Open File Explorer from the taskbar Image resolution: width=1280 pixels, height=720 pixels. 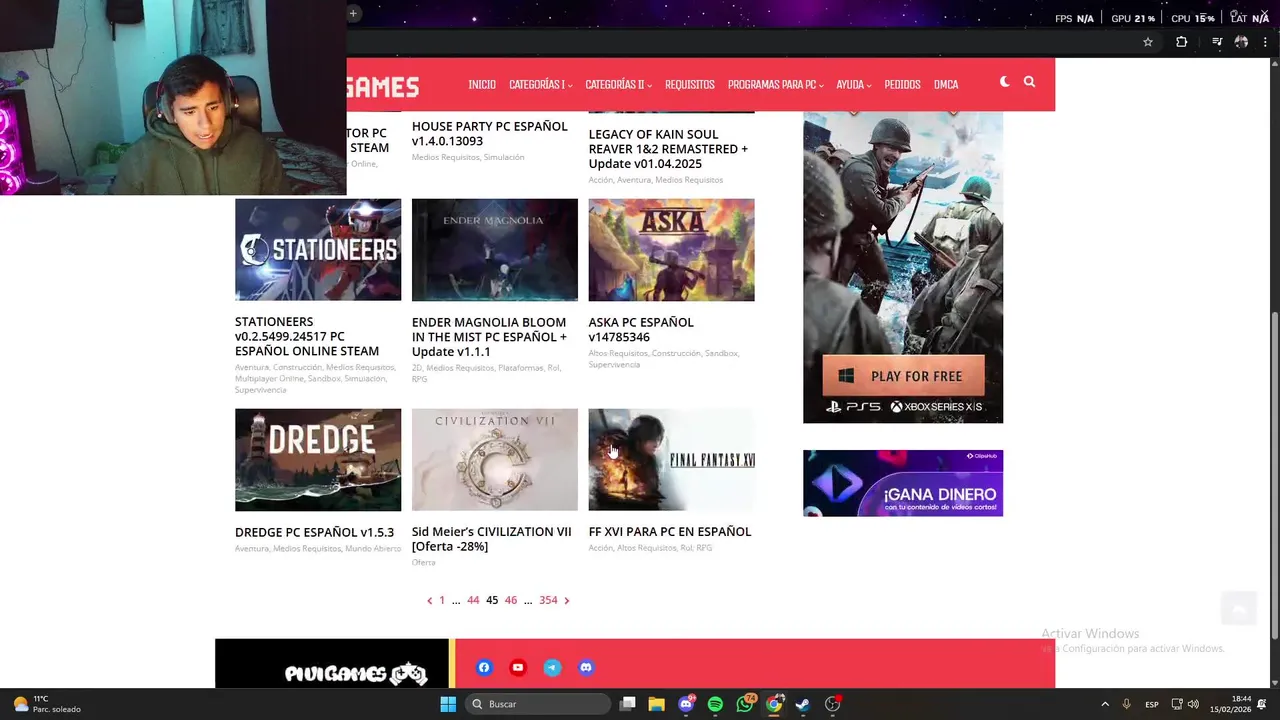point(656,704)
